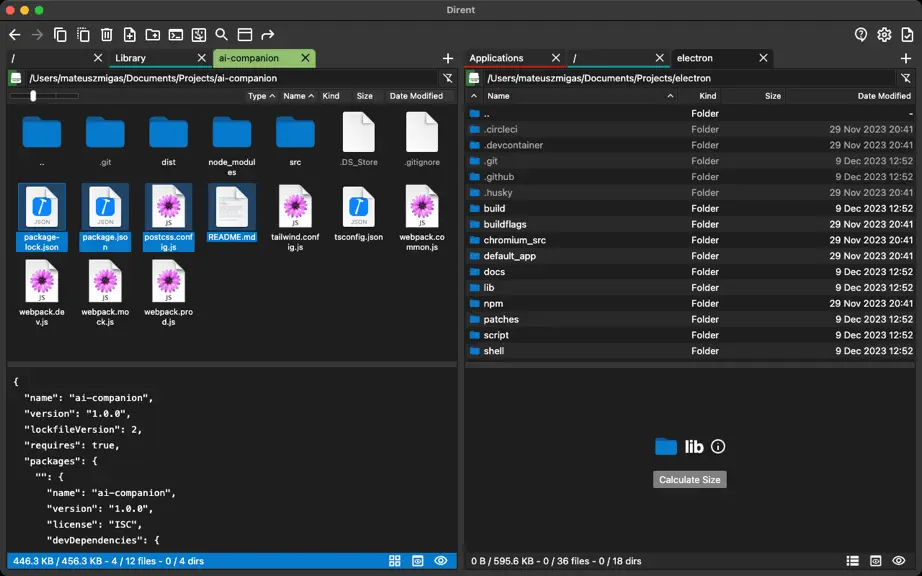This screenshot has height=576, width=922.
Task: Click the Copy files toolbar icon
Action: (x=60, y=35)
